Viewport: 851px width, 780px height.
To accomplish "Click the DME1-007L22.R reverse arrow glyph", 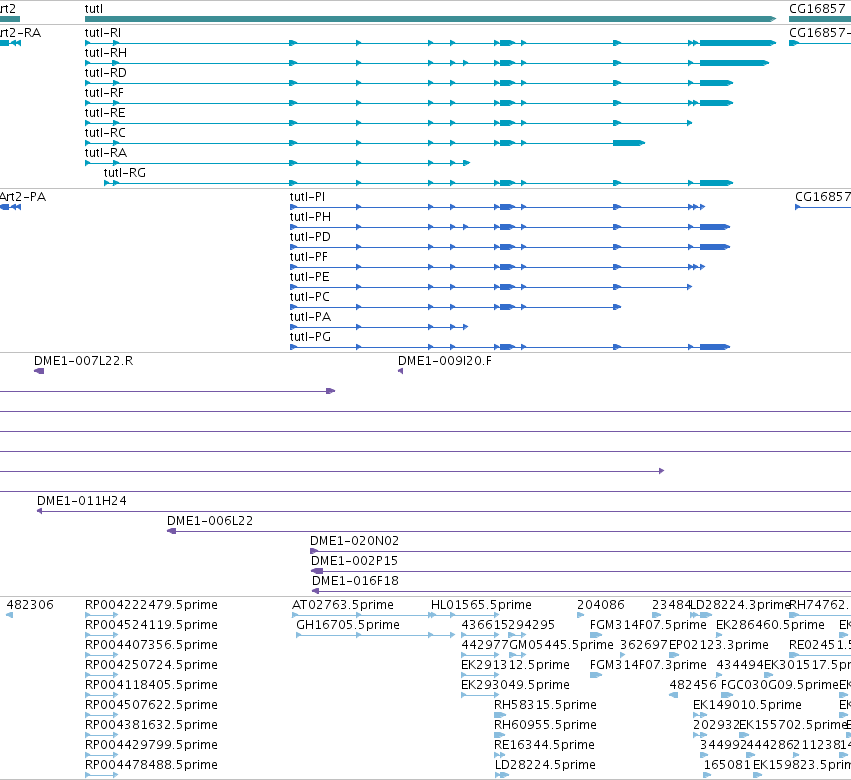I will [39, 371].
